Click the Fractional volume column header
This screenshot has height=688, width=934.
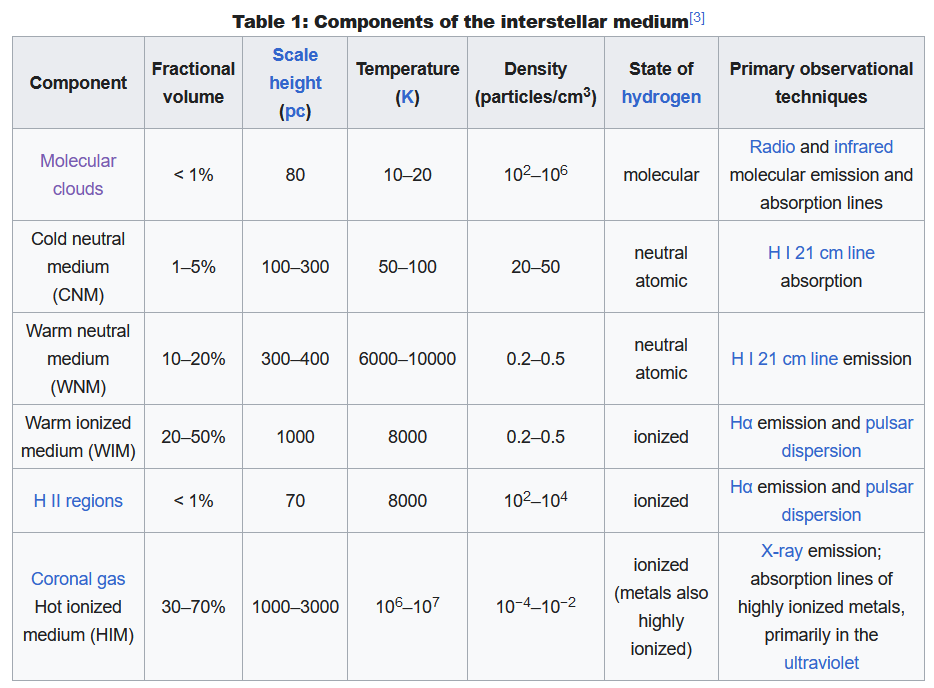point(193,83)
